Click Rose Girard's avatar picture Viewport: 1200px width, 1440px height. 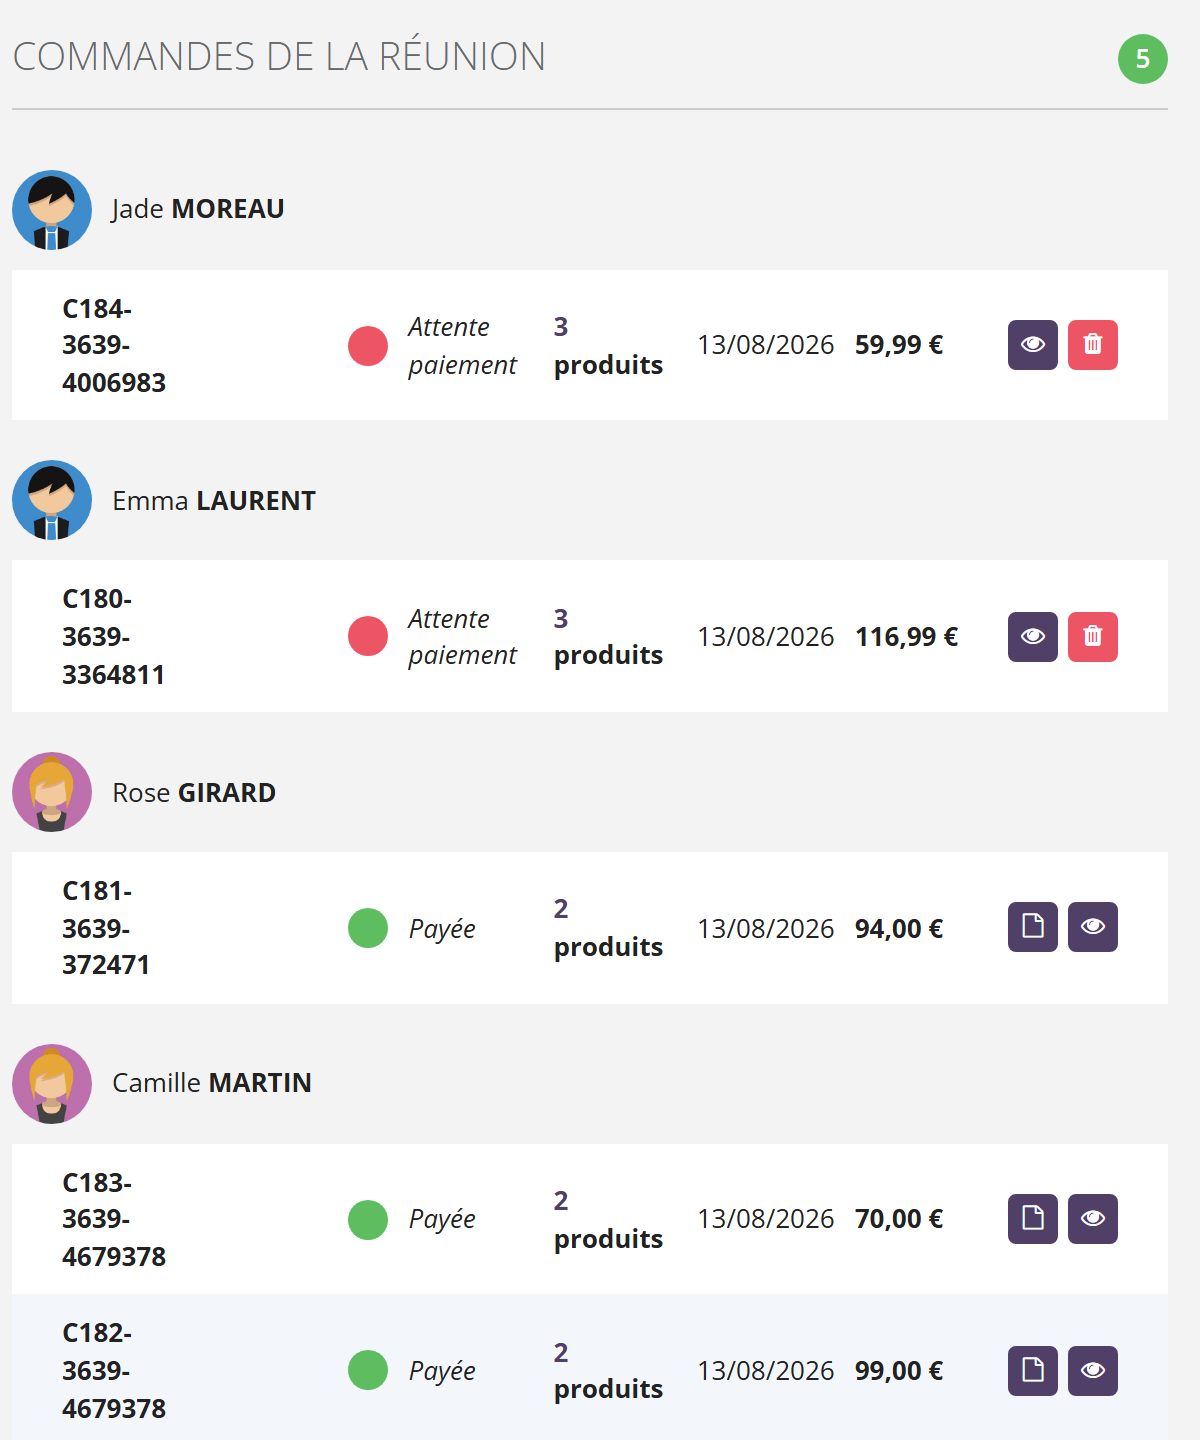pyautogui.click(x=52, y=792)
